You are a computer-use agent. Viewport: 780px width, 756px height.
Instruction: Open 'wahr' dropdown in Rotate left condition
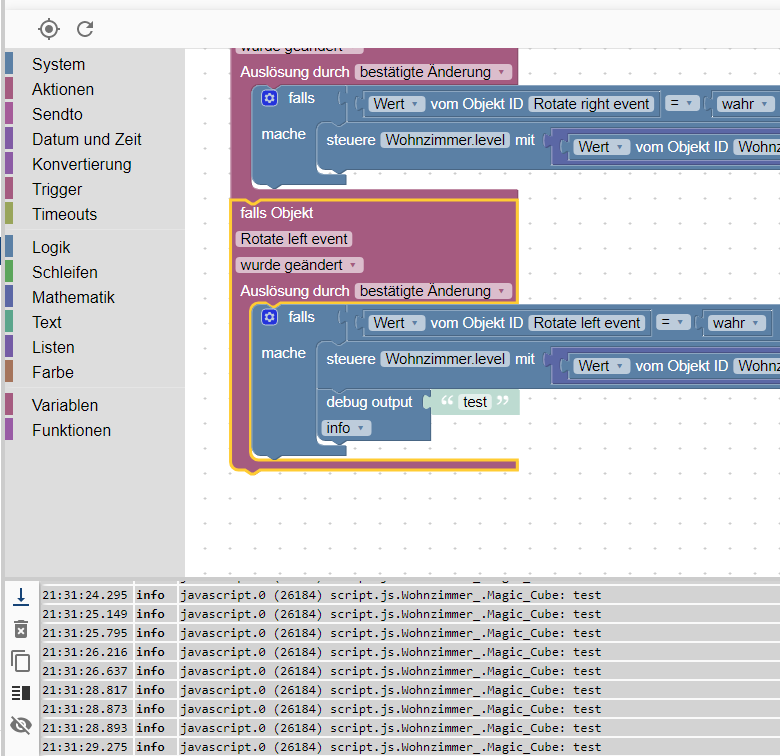coord(736,322)
